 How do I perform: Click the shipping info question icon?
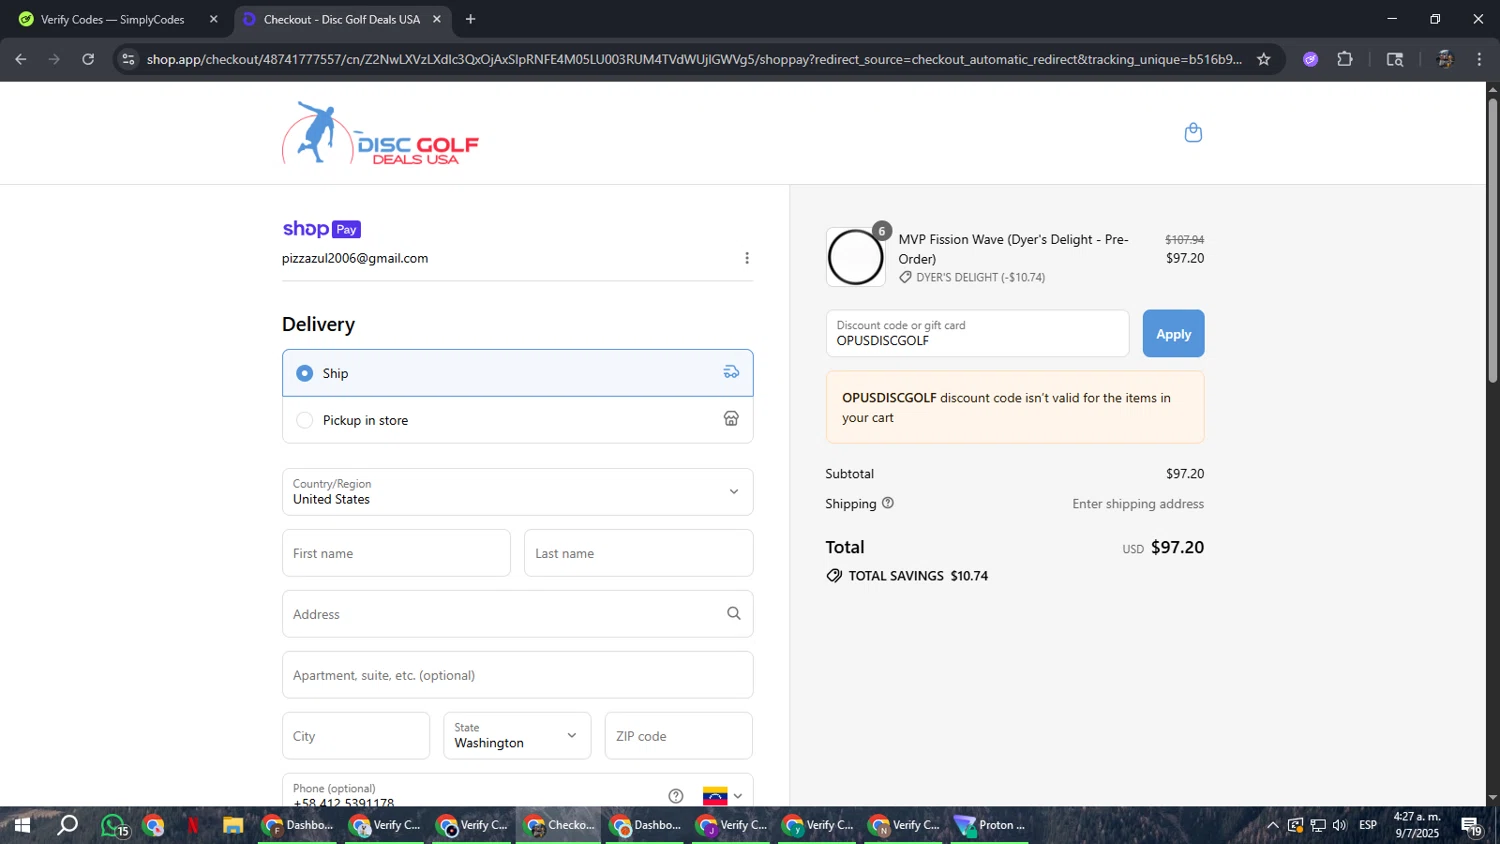coord(888,503)
